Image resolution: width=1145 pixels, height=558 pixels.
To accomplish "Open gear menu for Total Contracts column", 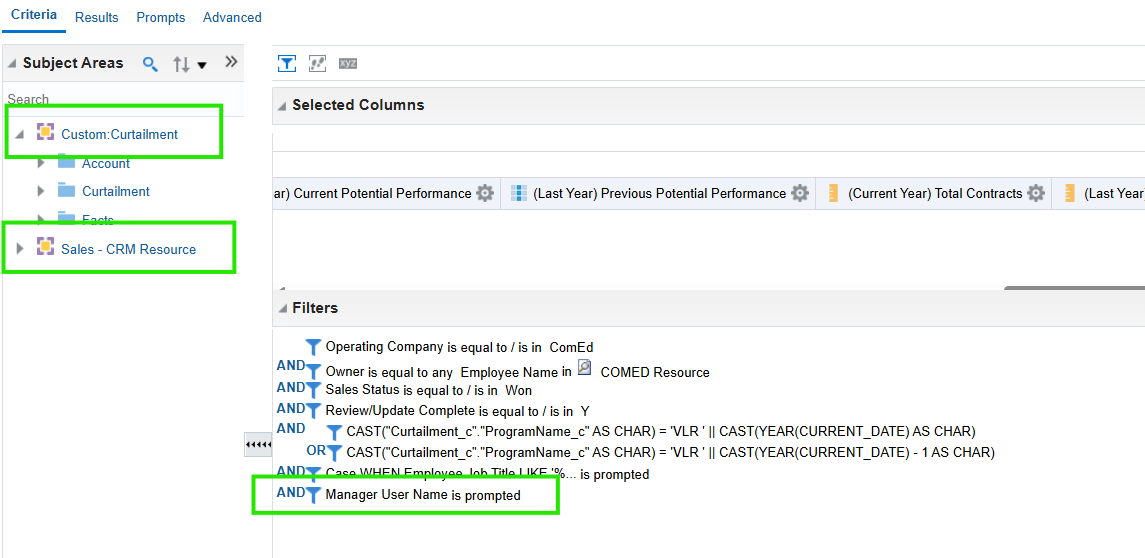I will coord(1035,194).
